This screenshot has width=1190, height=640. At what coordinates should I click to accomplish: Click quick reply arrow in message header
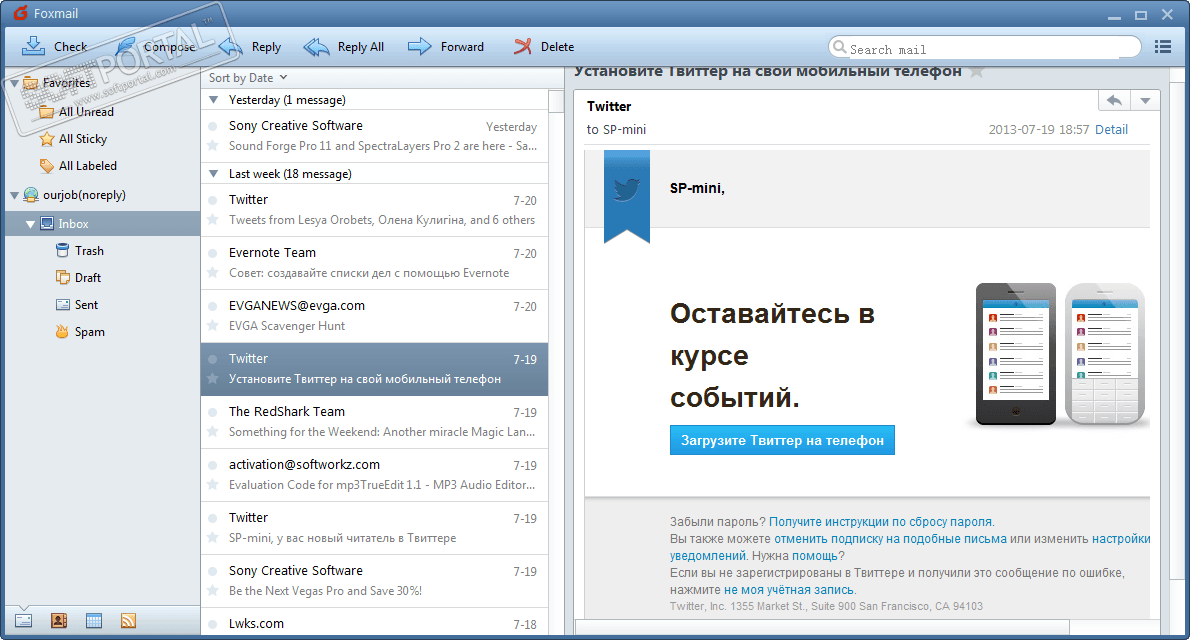[x=1114, y=100]
